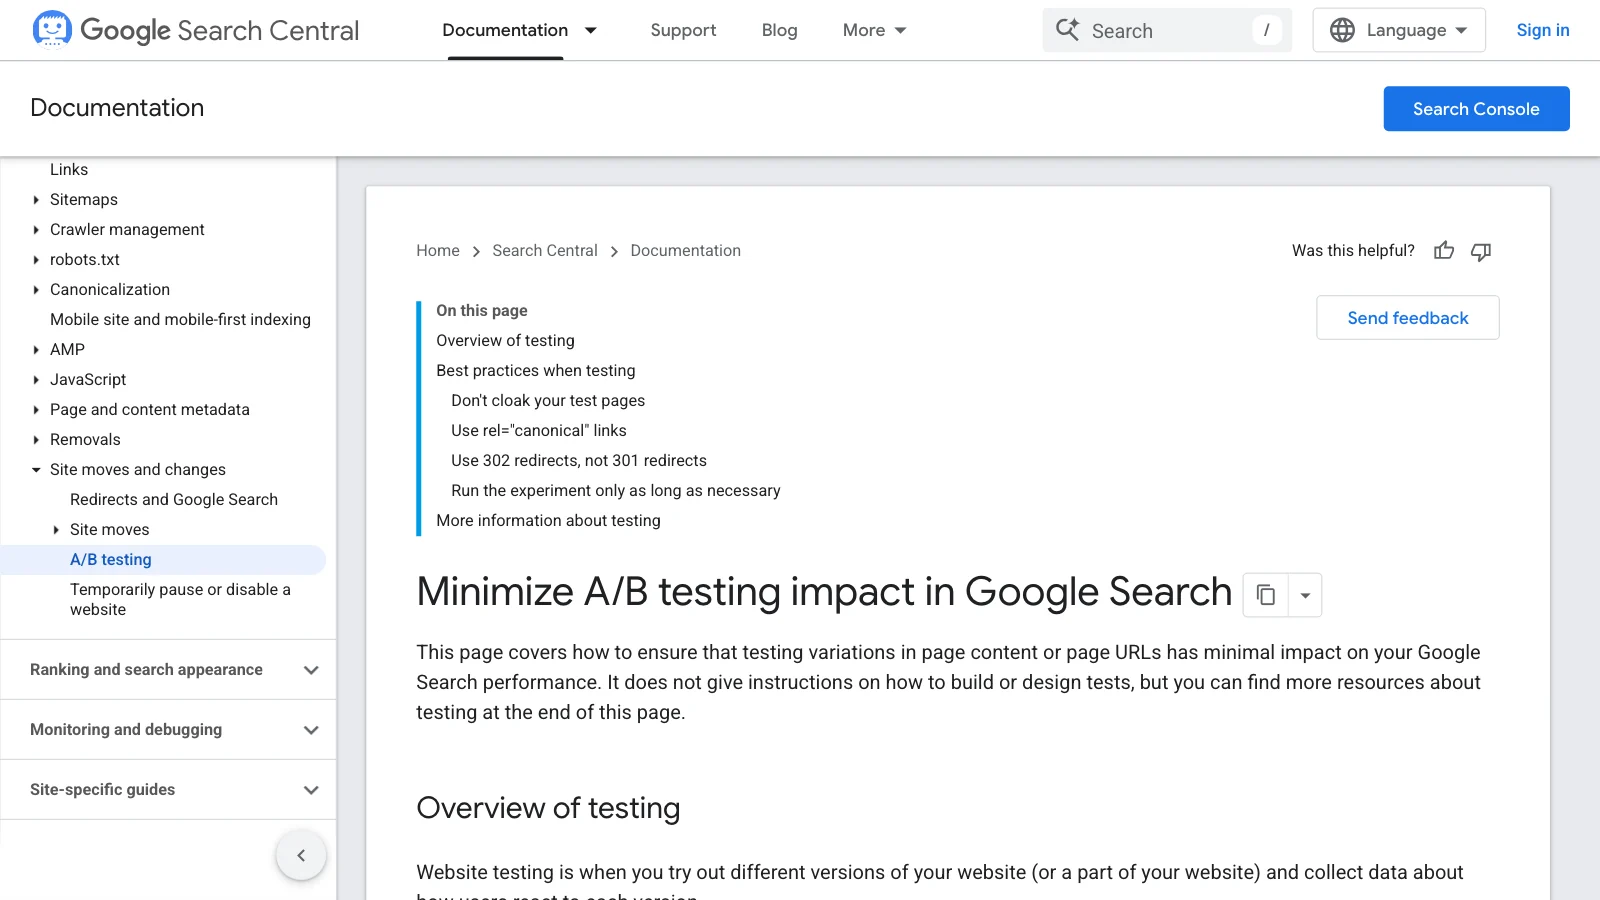1600x900 pixels.
Task: Expand the Canonicalization tree item
Action: (36, 290)
